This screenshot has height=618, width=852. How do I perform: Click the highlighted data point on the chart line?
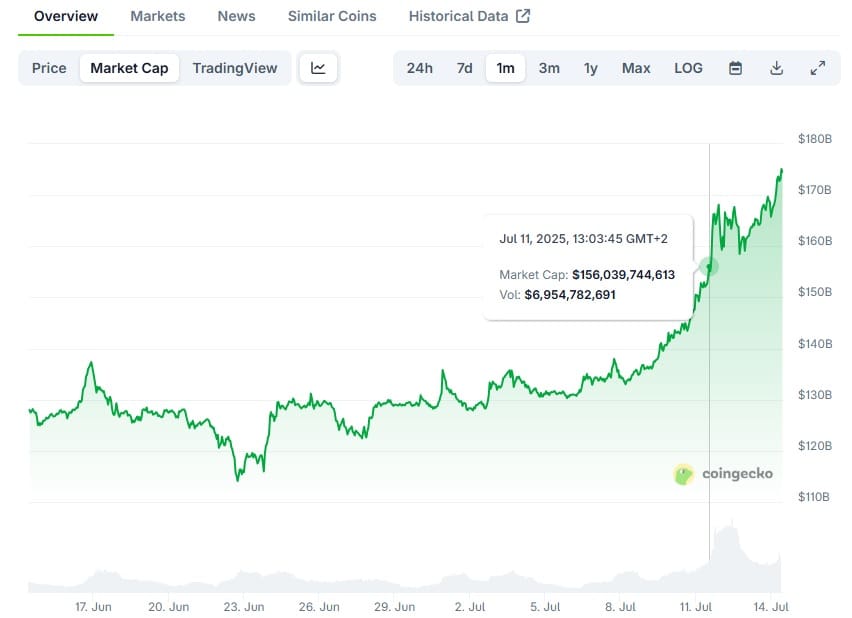coord(709,266)
